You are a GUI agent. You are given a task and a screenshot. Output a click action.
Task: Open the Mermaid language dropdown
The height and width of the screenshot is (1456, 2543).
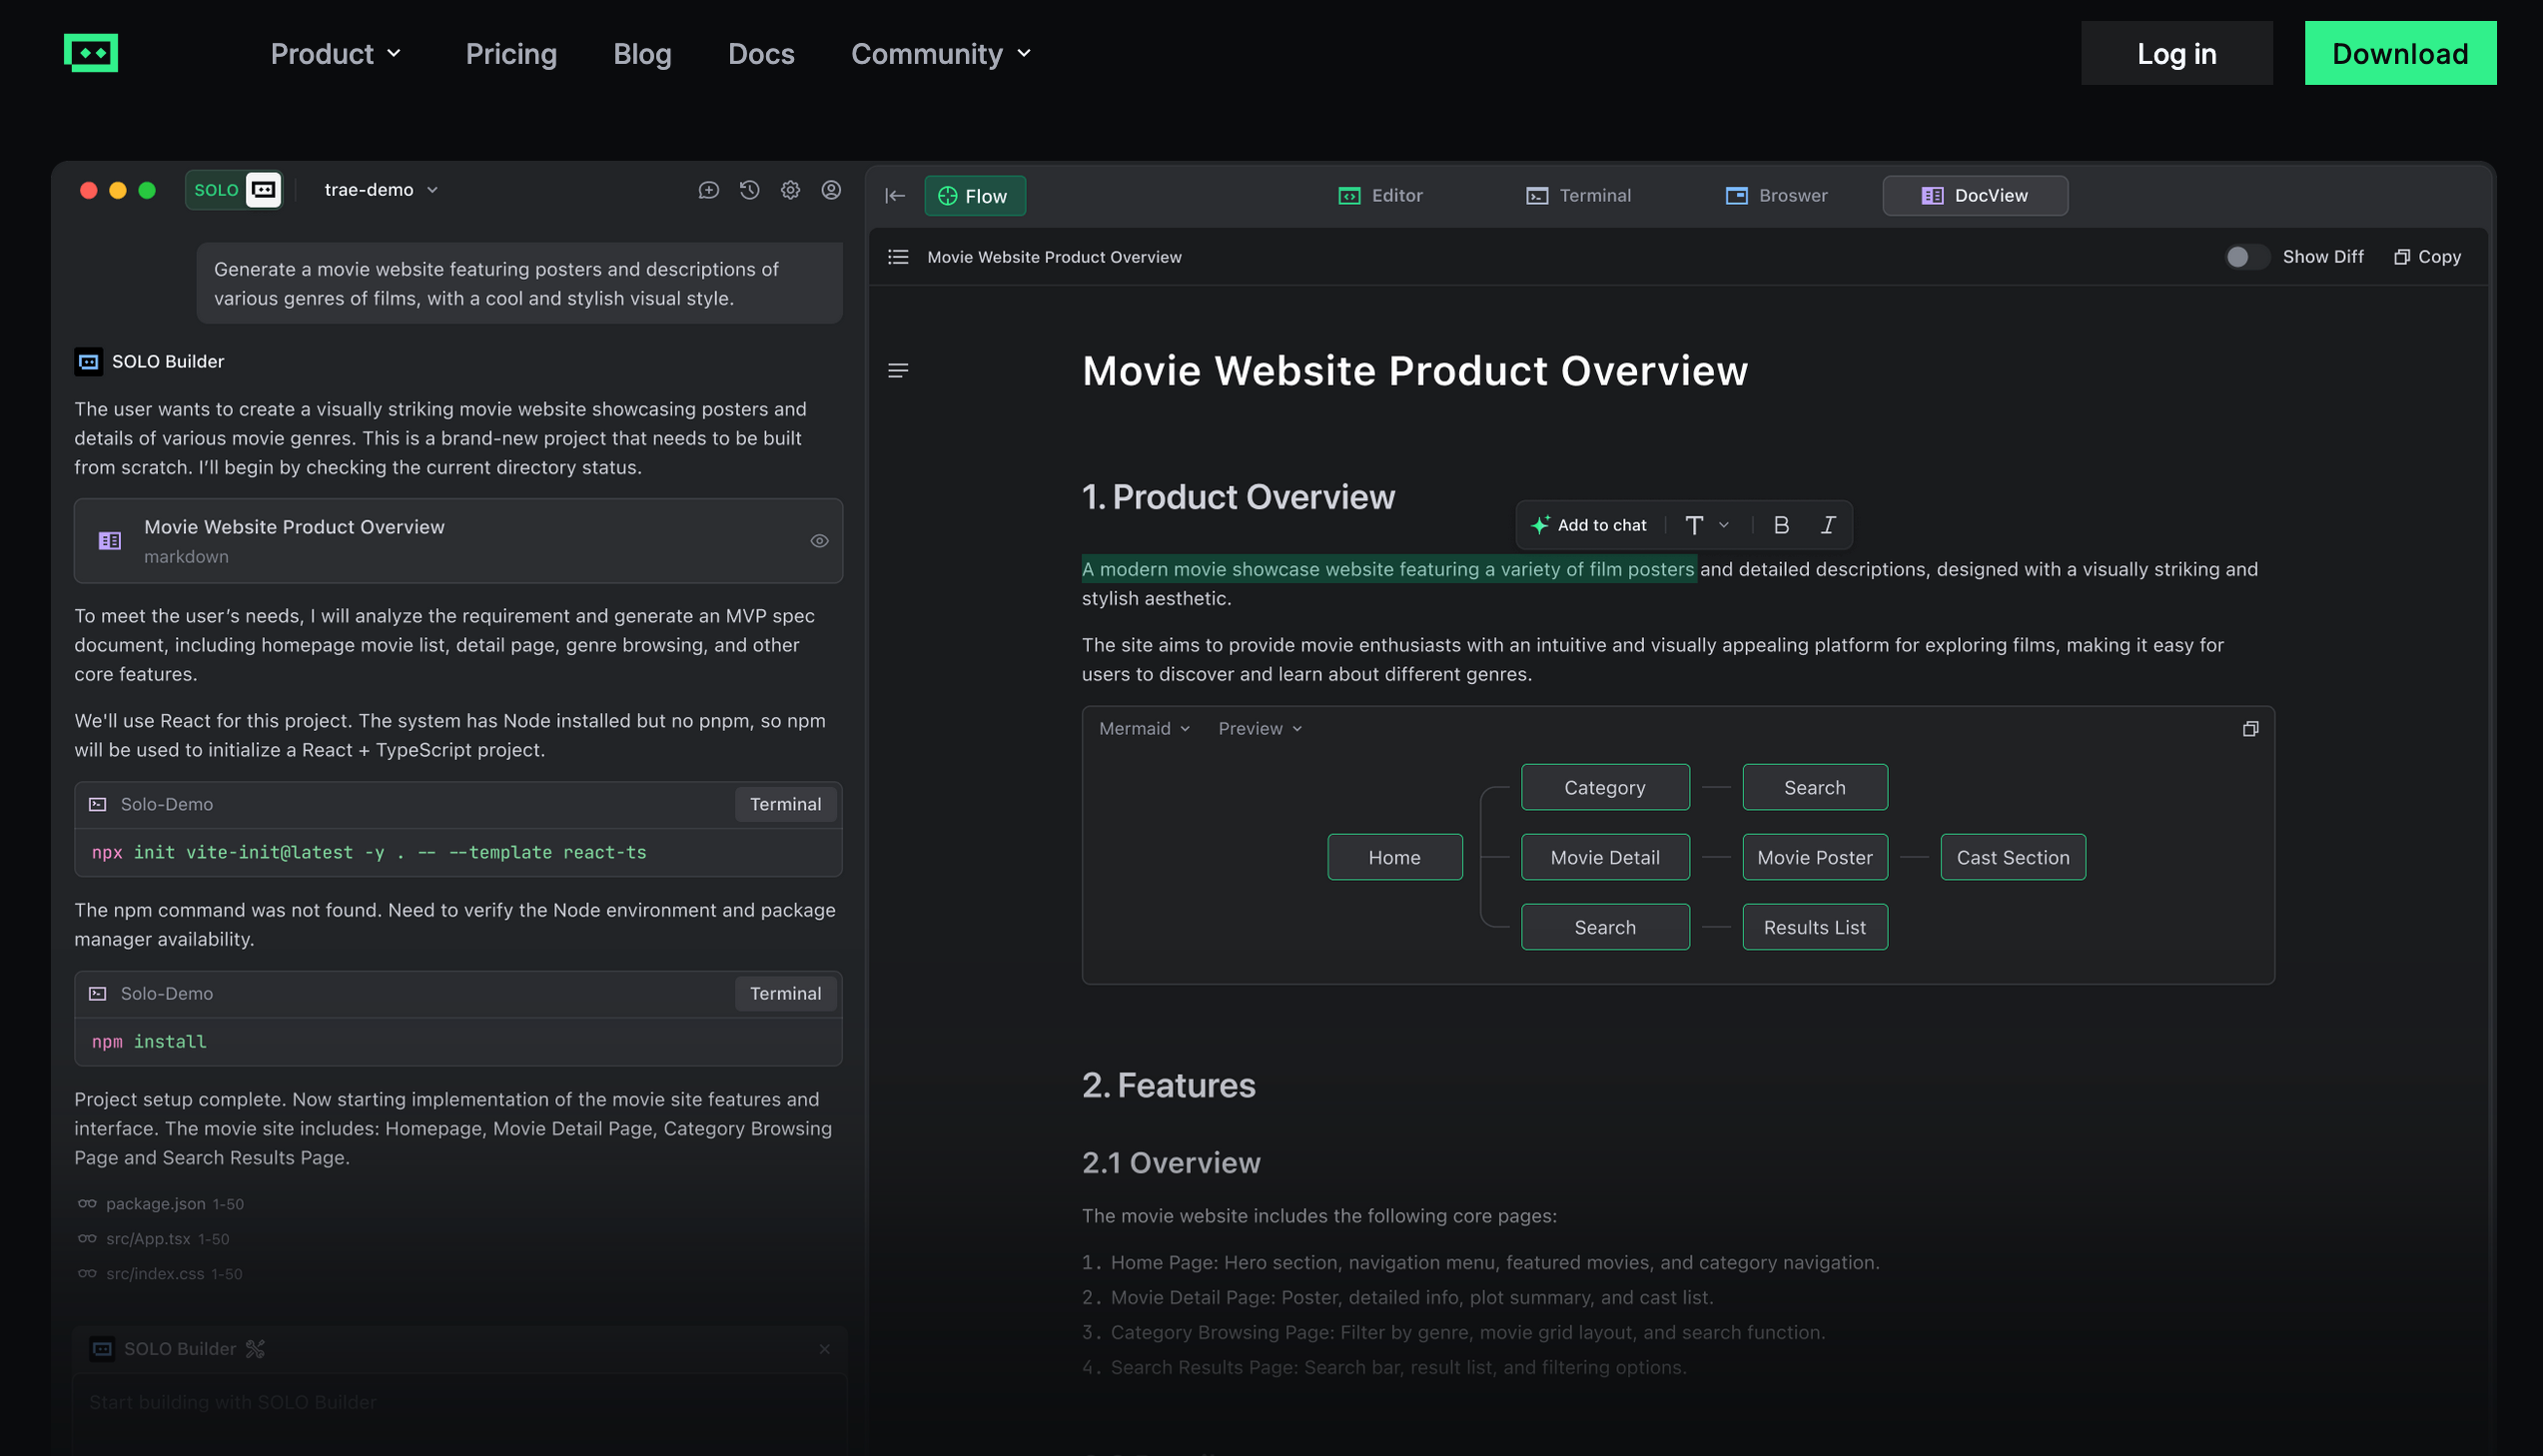pyautogui.click(x=1144, y=729)
